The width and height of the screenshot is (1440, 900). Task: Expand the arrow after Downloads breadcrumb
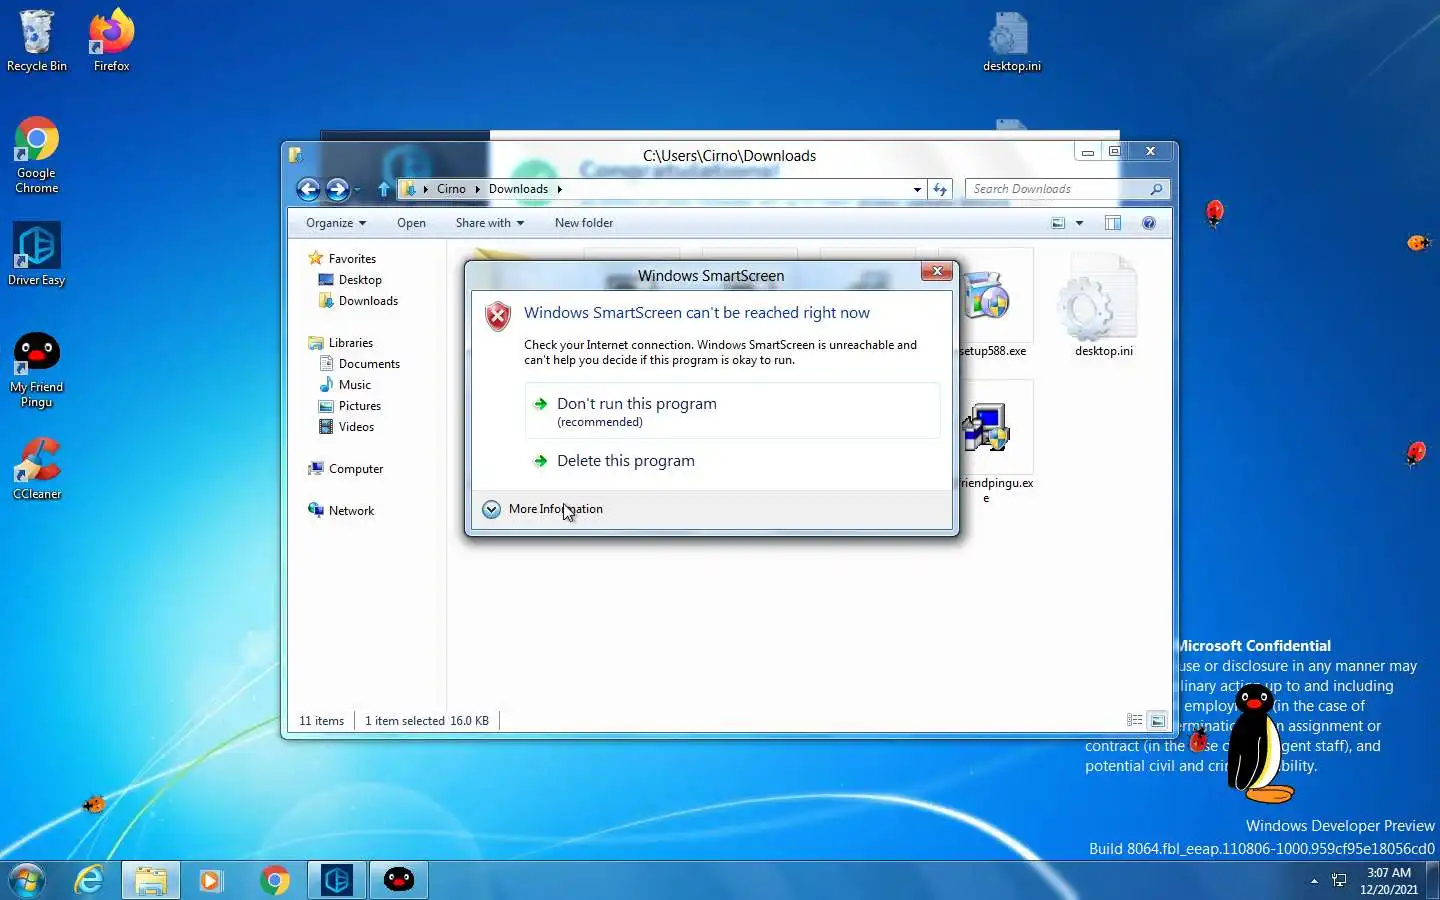(x=560, y=189)
